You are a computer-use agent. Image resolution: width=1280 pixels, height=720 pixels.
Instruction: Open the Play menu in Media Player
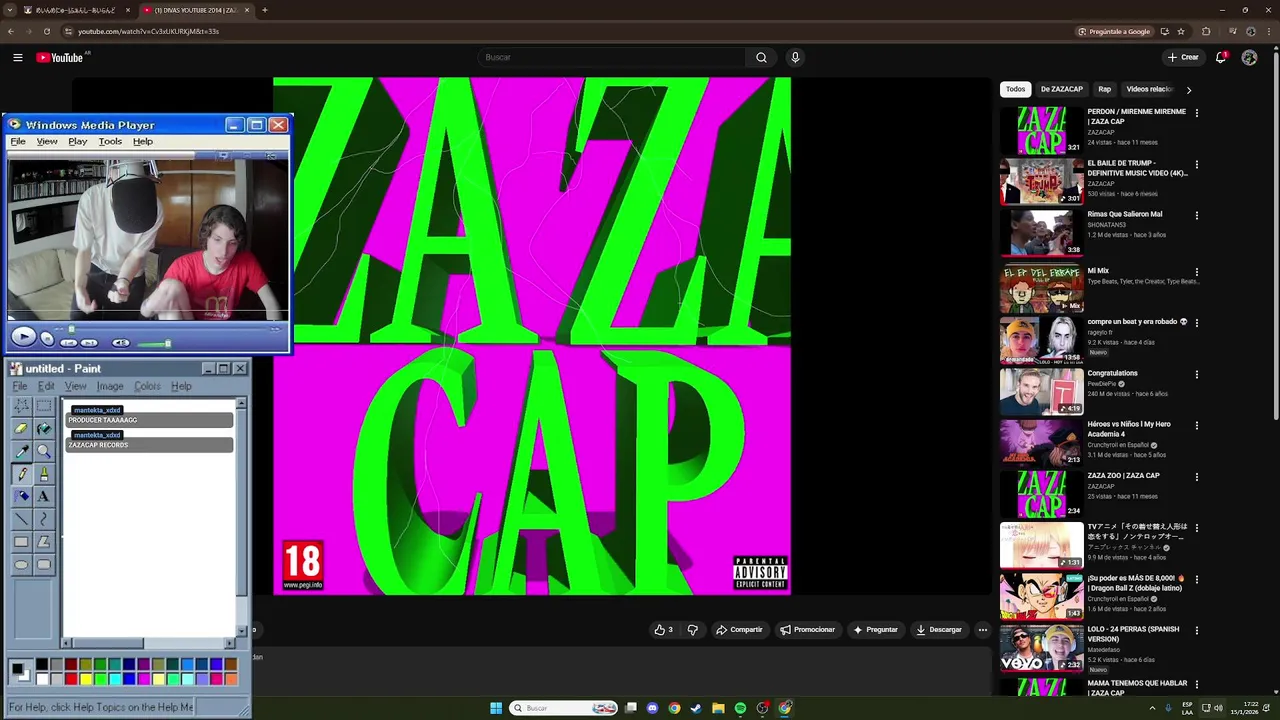point(78,142)
